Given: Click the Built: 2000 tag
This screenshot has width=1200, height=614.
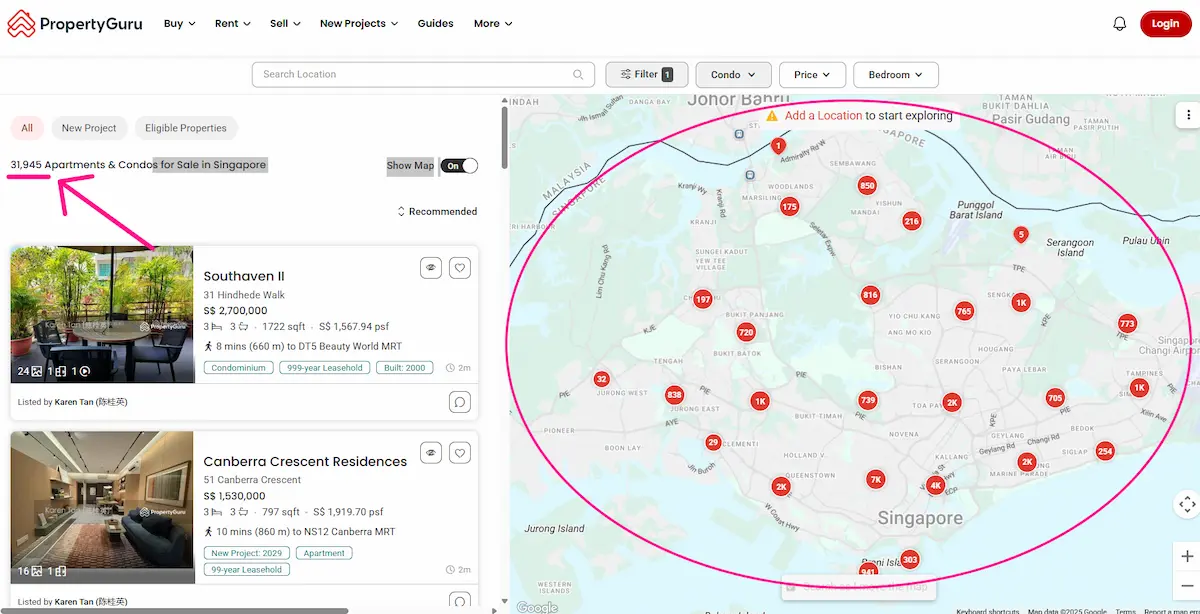Looking at the screenshot, I should coord(402,368).
